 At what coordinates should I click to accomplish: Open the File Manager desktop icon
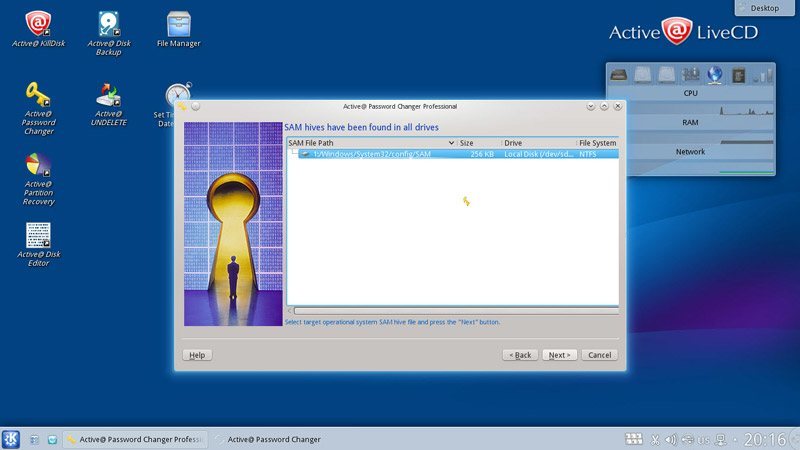point(178,24)
